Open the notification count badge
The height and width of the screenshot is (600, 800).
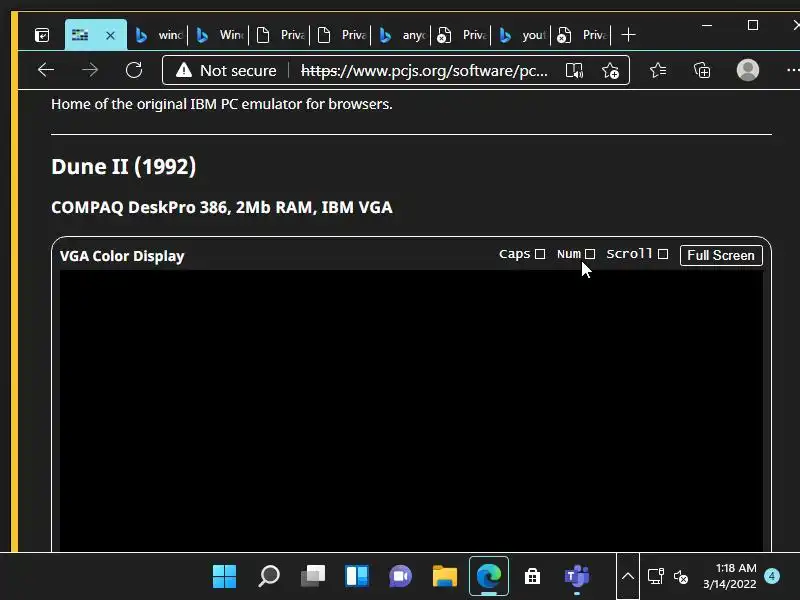(x=772, y=576)
